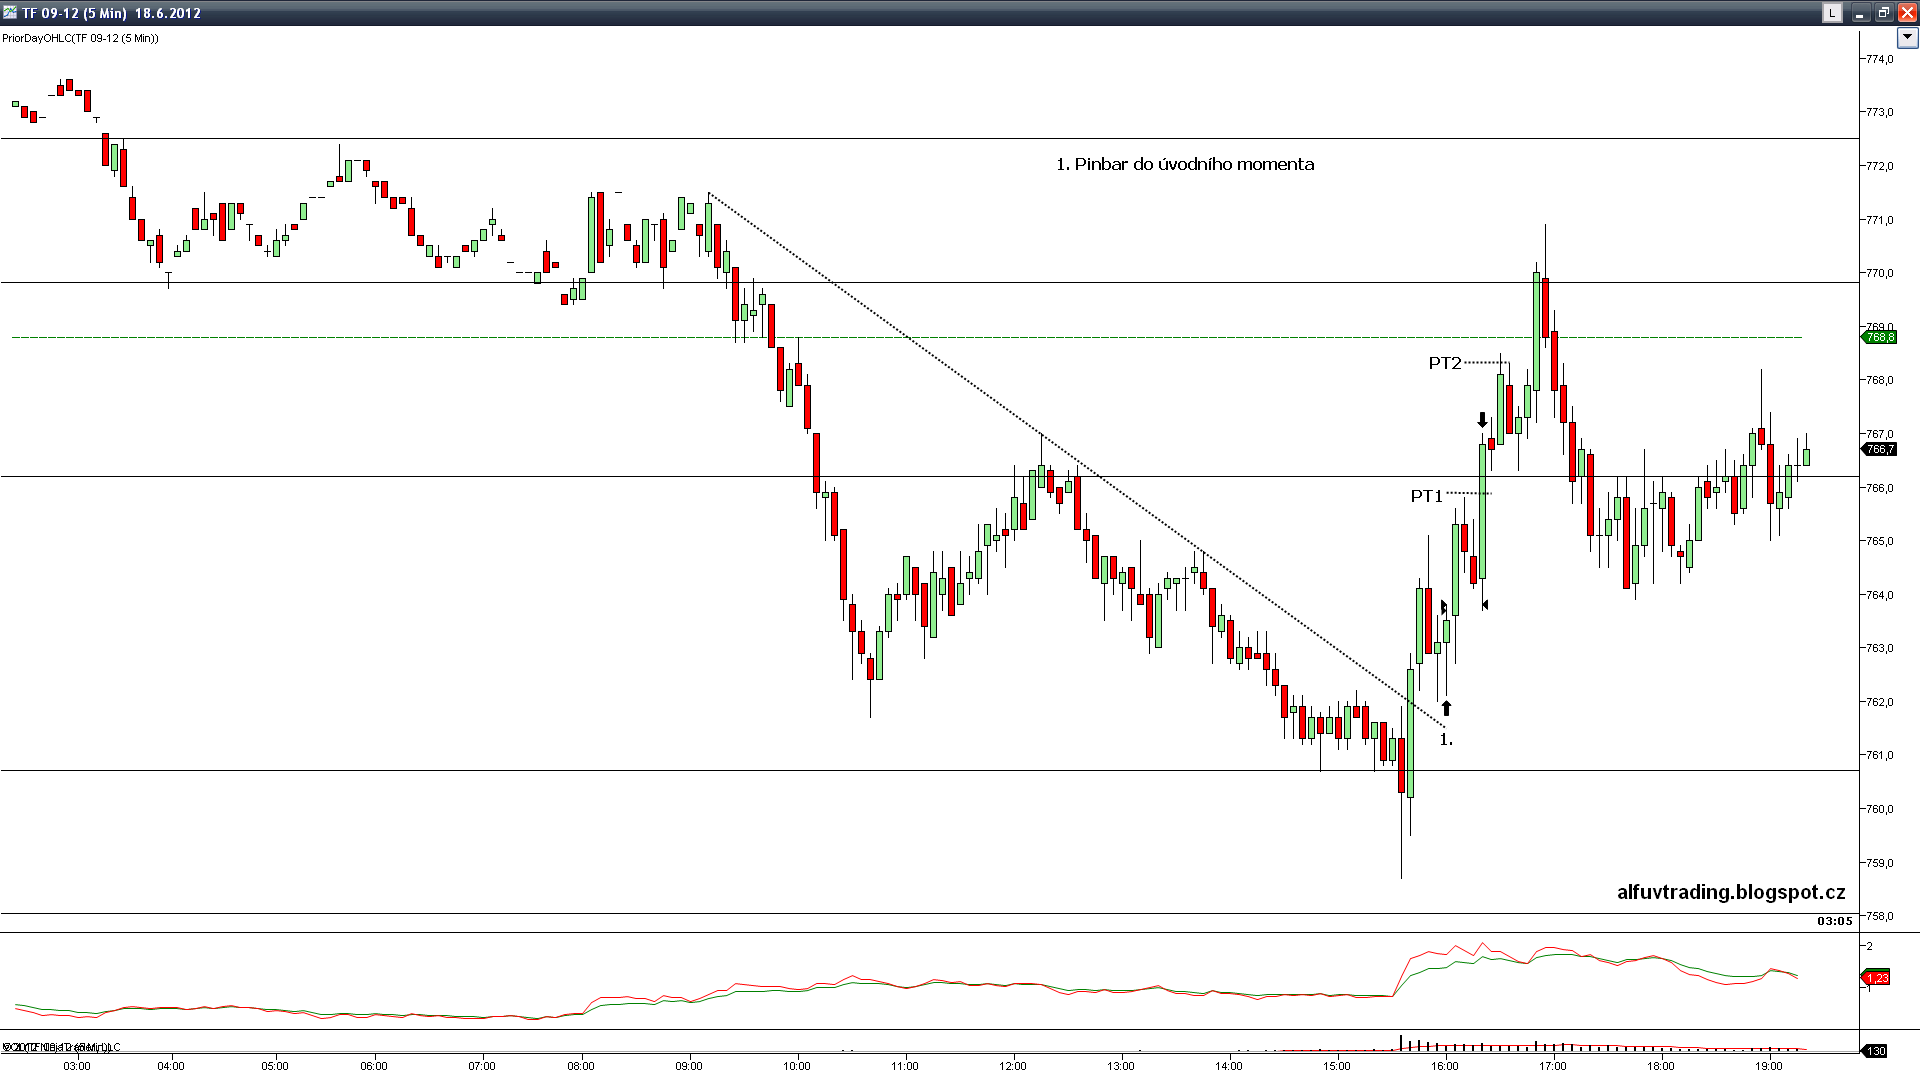Image resolution: width=1920 pixels, height=1080 pixels.
Task: Click the 16:00 time axis label
Action: pyautogui.click(x=1444, y=1066)
